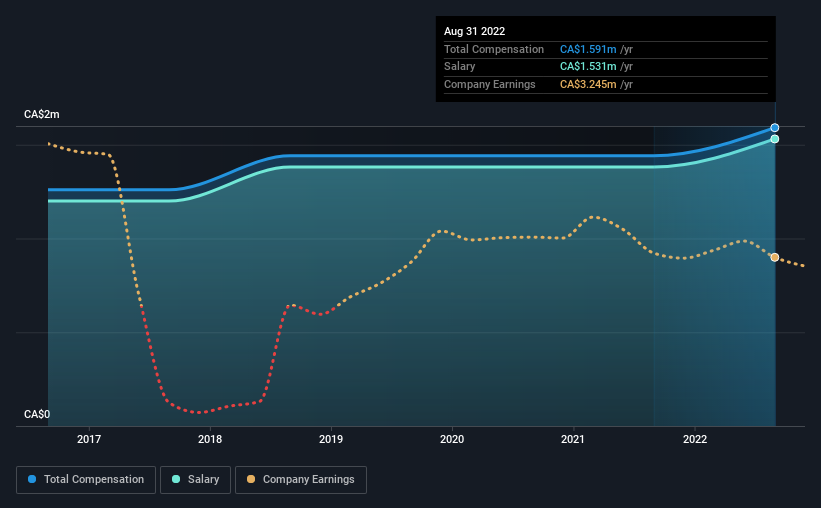Click the CA$2m y-axis label
This screenshot has width=821, height=508.
click(x=42, y=114)
